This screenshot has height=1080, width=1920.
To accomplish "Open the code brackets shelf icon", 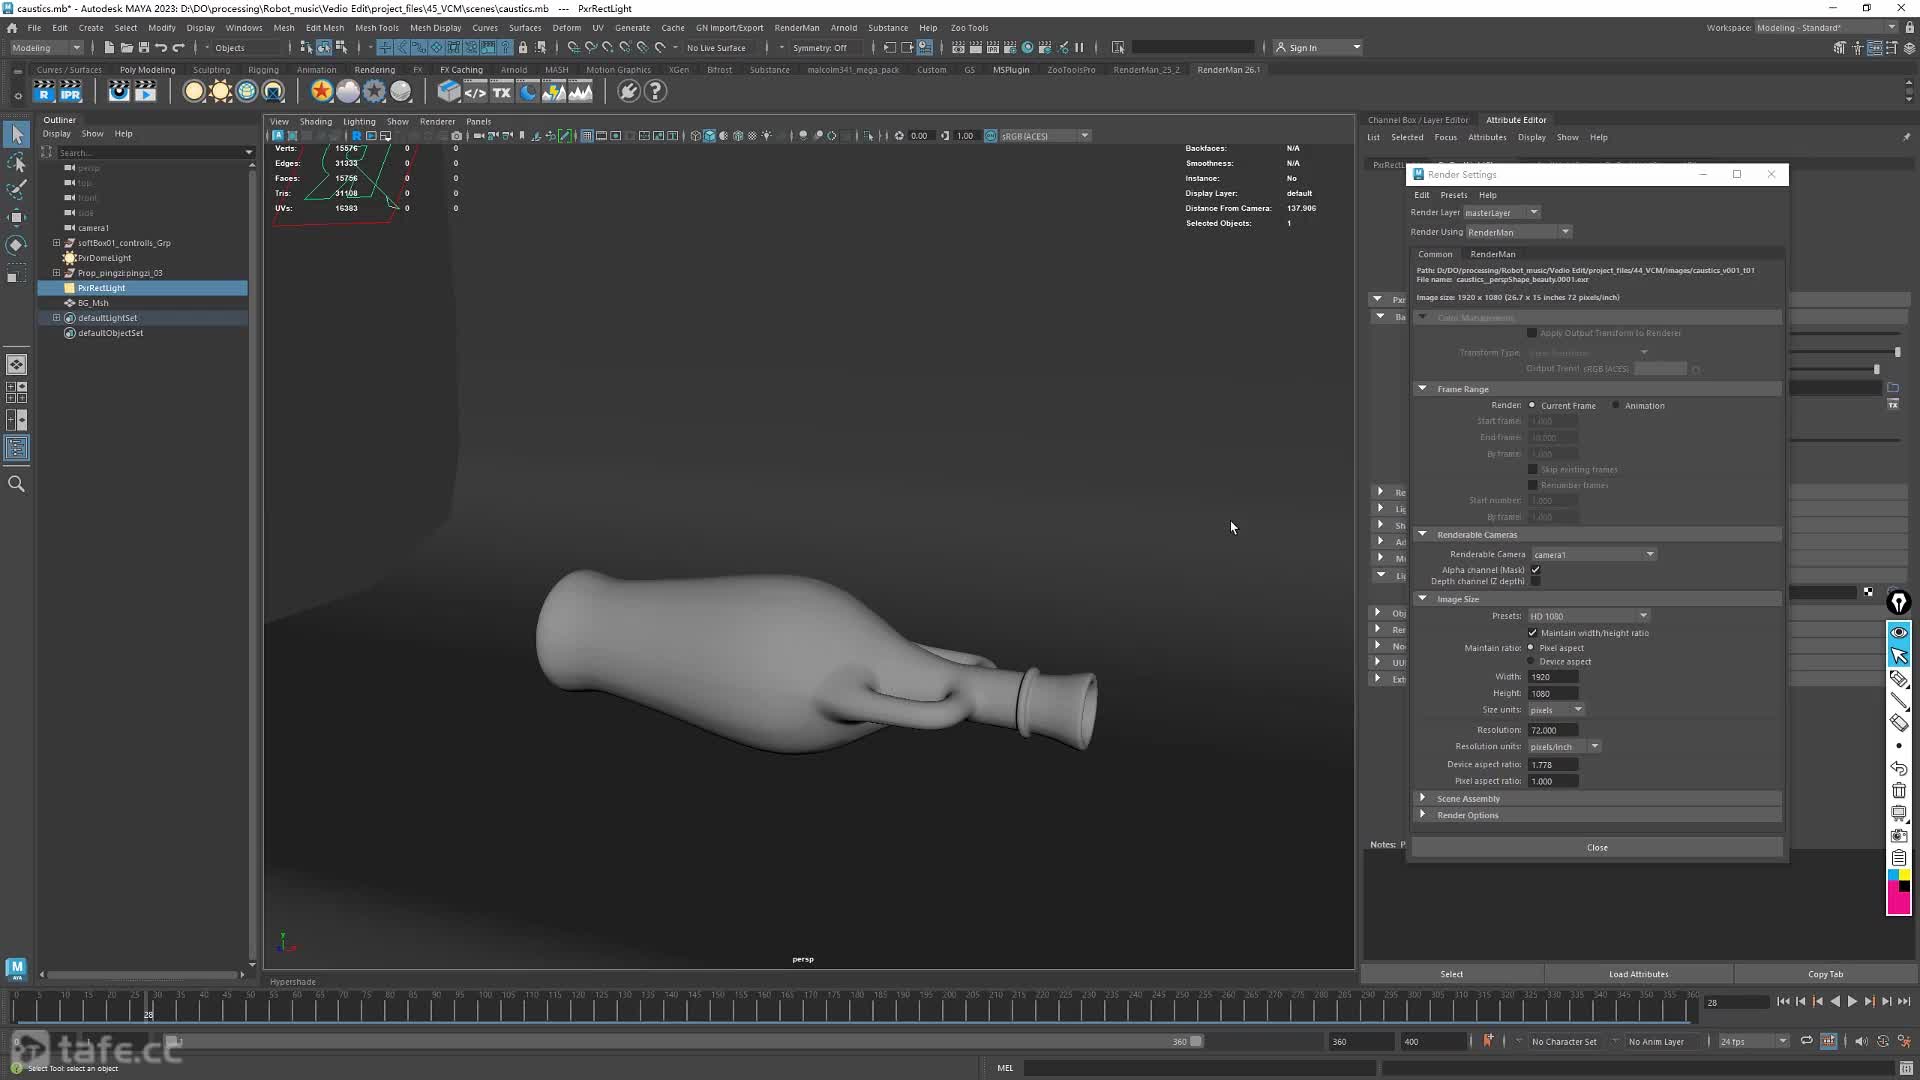I will (x=475, y=92).
